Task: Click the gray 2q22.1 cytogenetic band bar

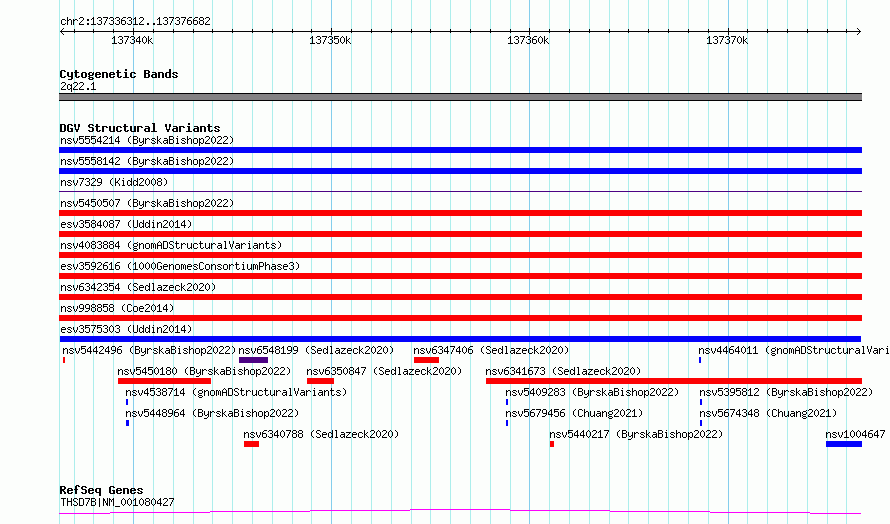Action: coord(460,97)
